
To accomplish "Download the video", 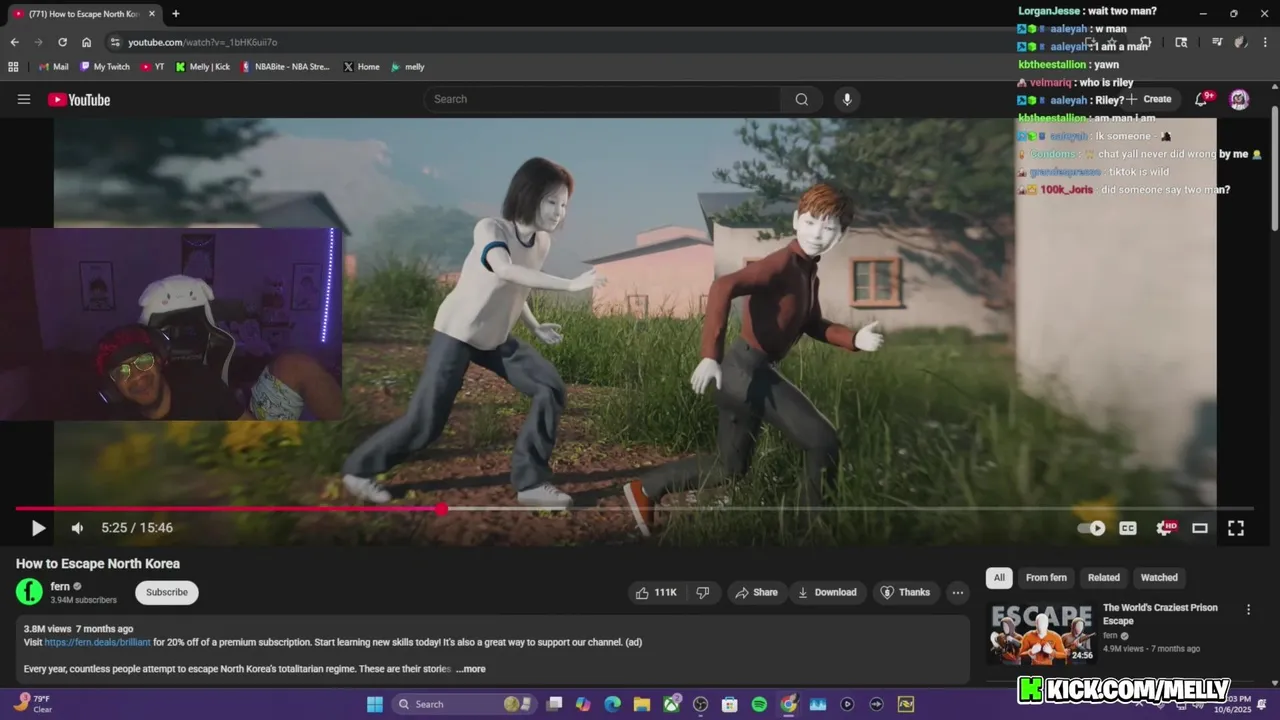I will coord(827,592).
